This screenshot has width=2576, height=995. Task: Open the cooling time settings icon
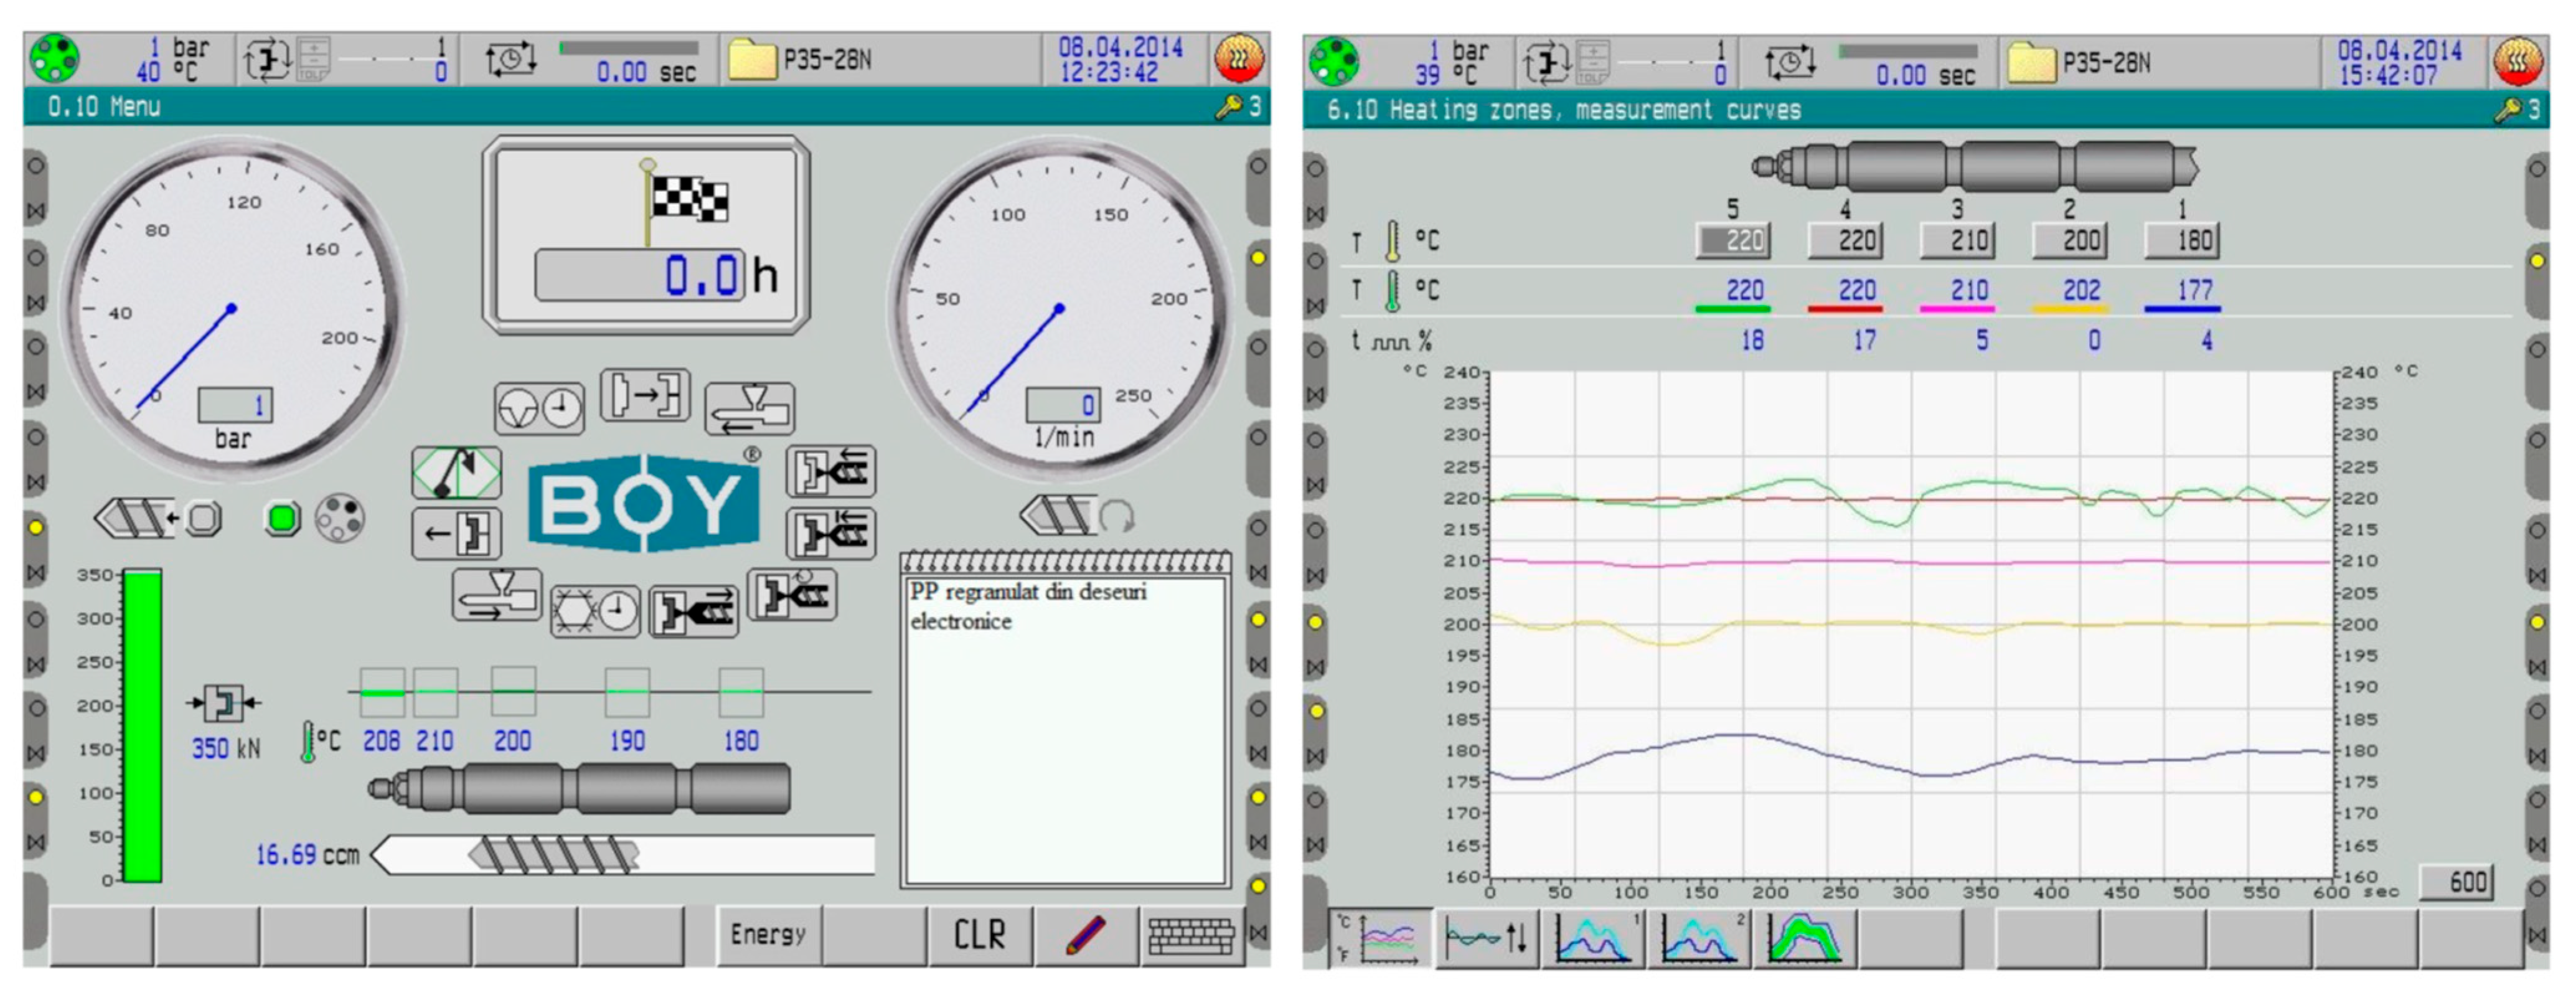click(595, 611)
